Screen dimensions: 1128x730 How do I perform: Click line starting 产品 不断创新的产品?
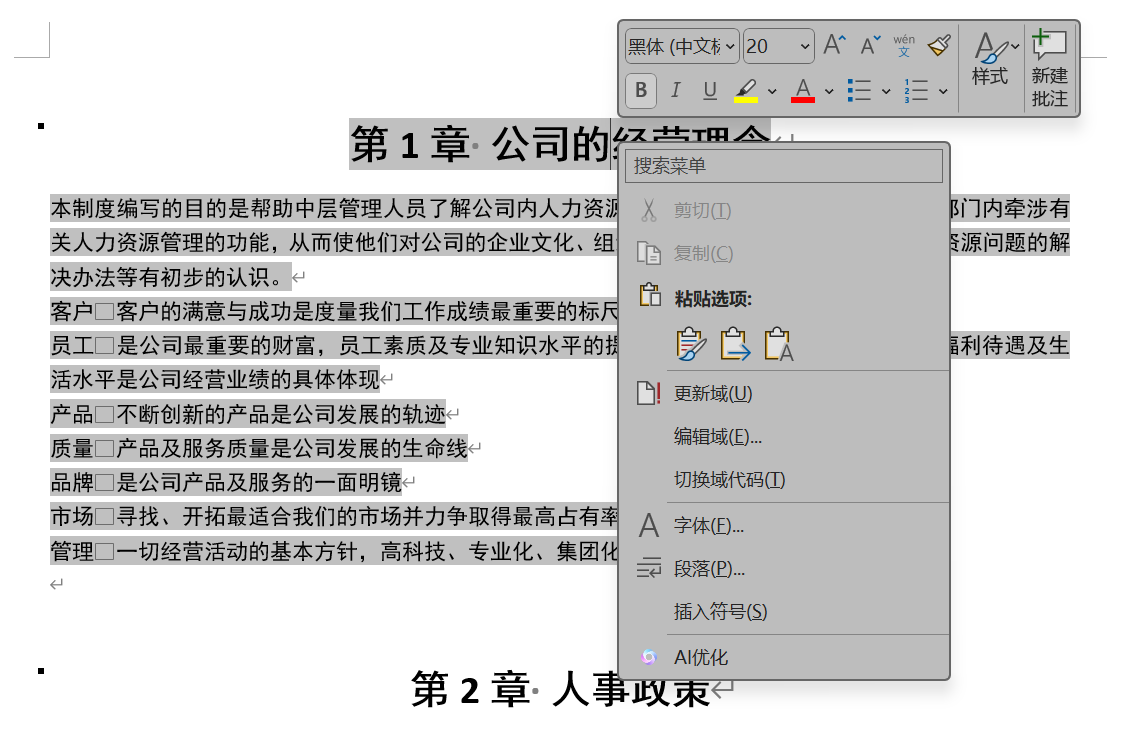click(248, 414)
